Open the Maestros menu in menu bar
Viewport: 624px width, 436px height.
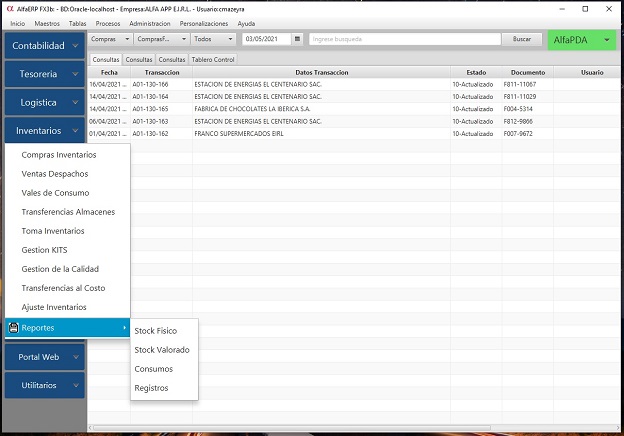[x=47, y=23]
